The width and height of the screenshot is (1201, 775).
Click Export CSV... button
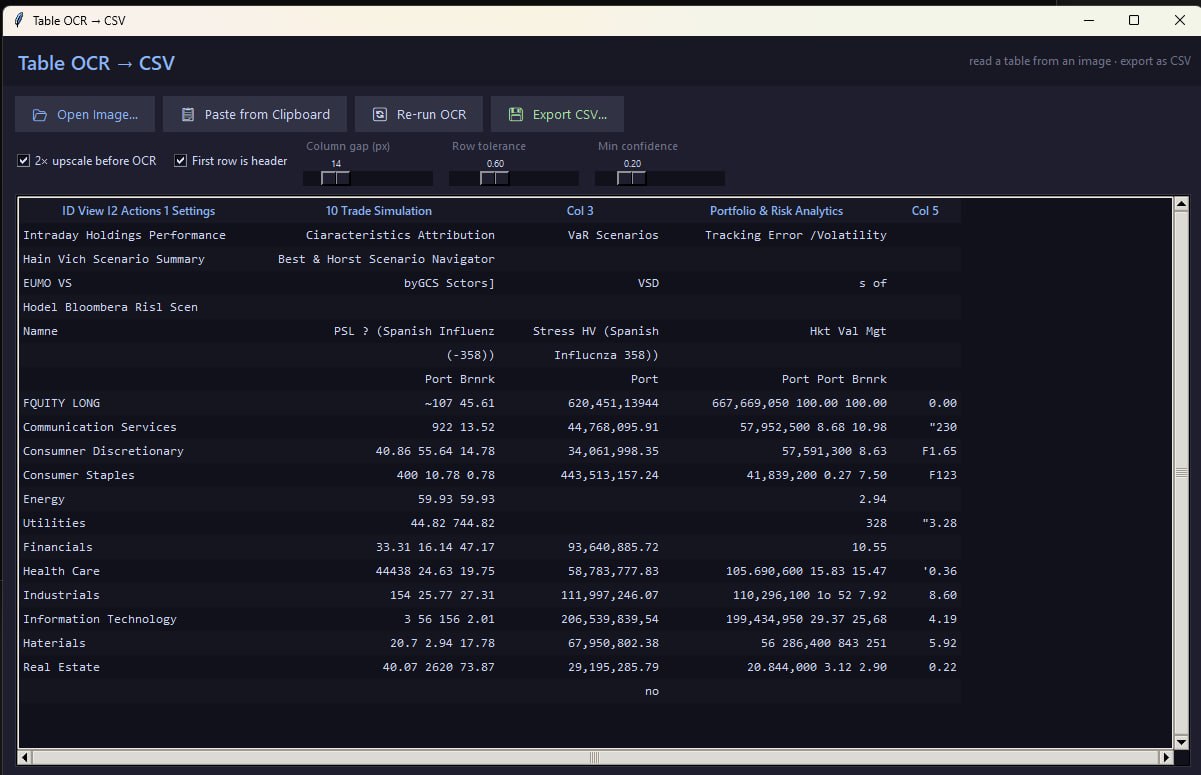coord(557,115)
